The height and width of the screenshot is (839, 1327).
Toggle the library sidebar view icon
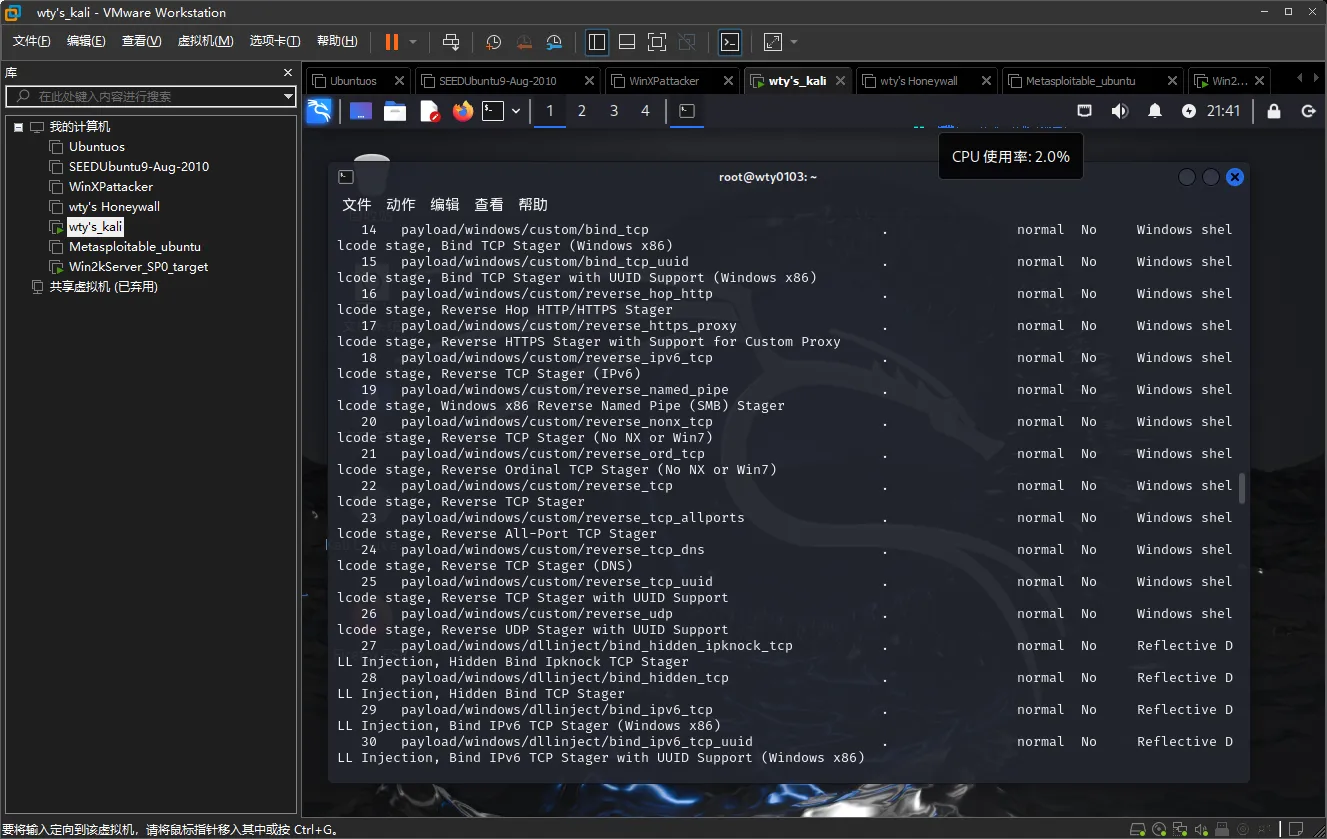[597, 42]
